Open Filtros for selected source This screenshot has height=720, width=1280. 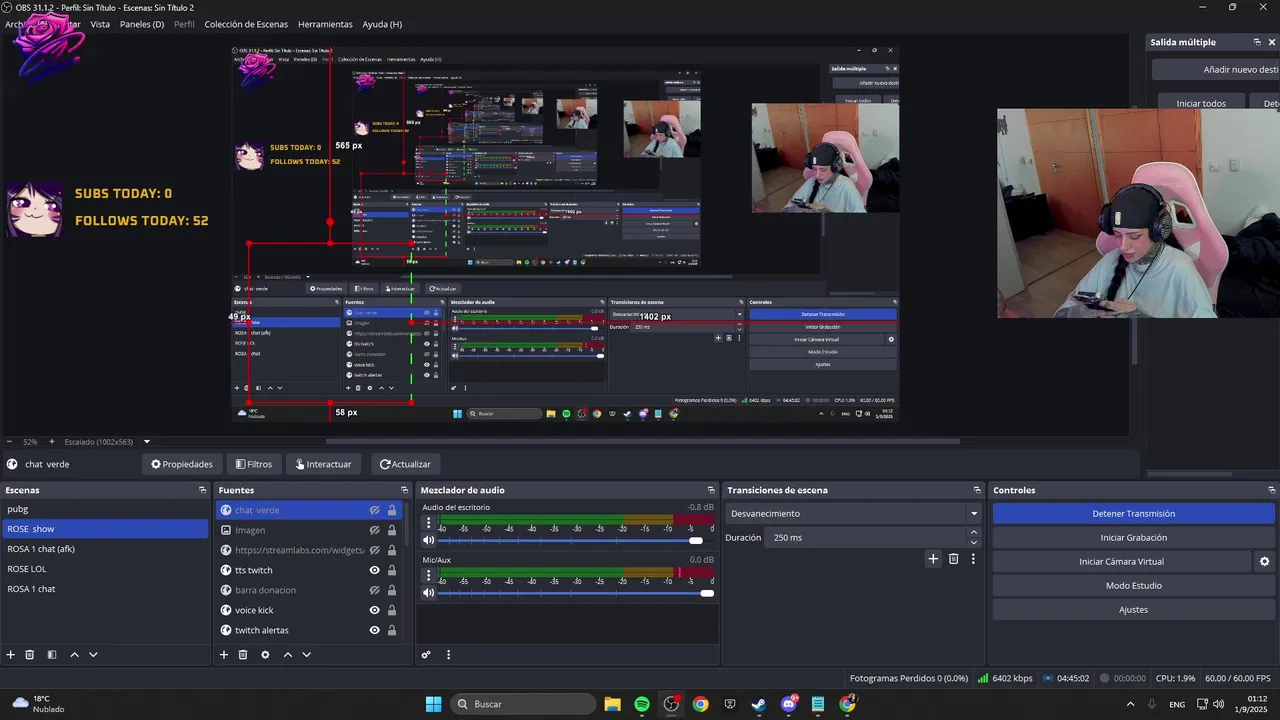[x=254, y=464]
